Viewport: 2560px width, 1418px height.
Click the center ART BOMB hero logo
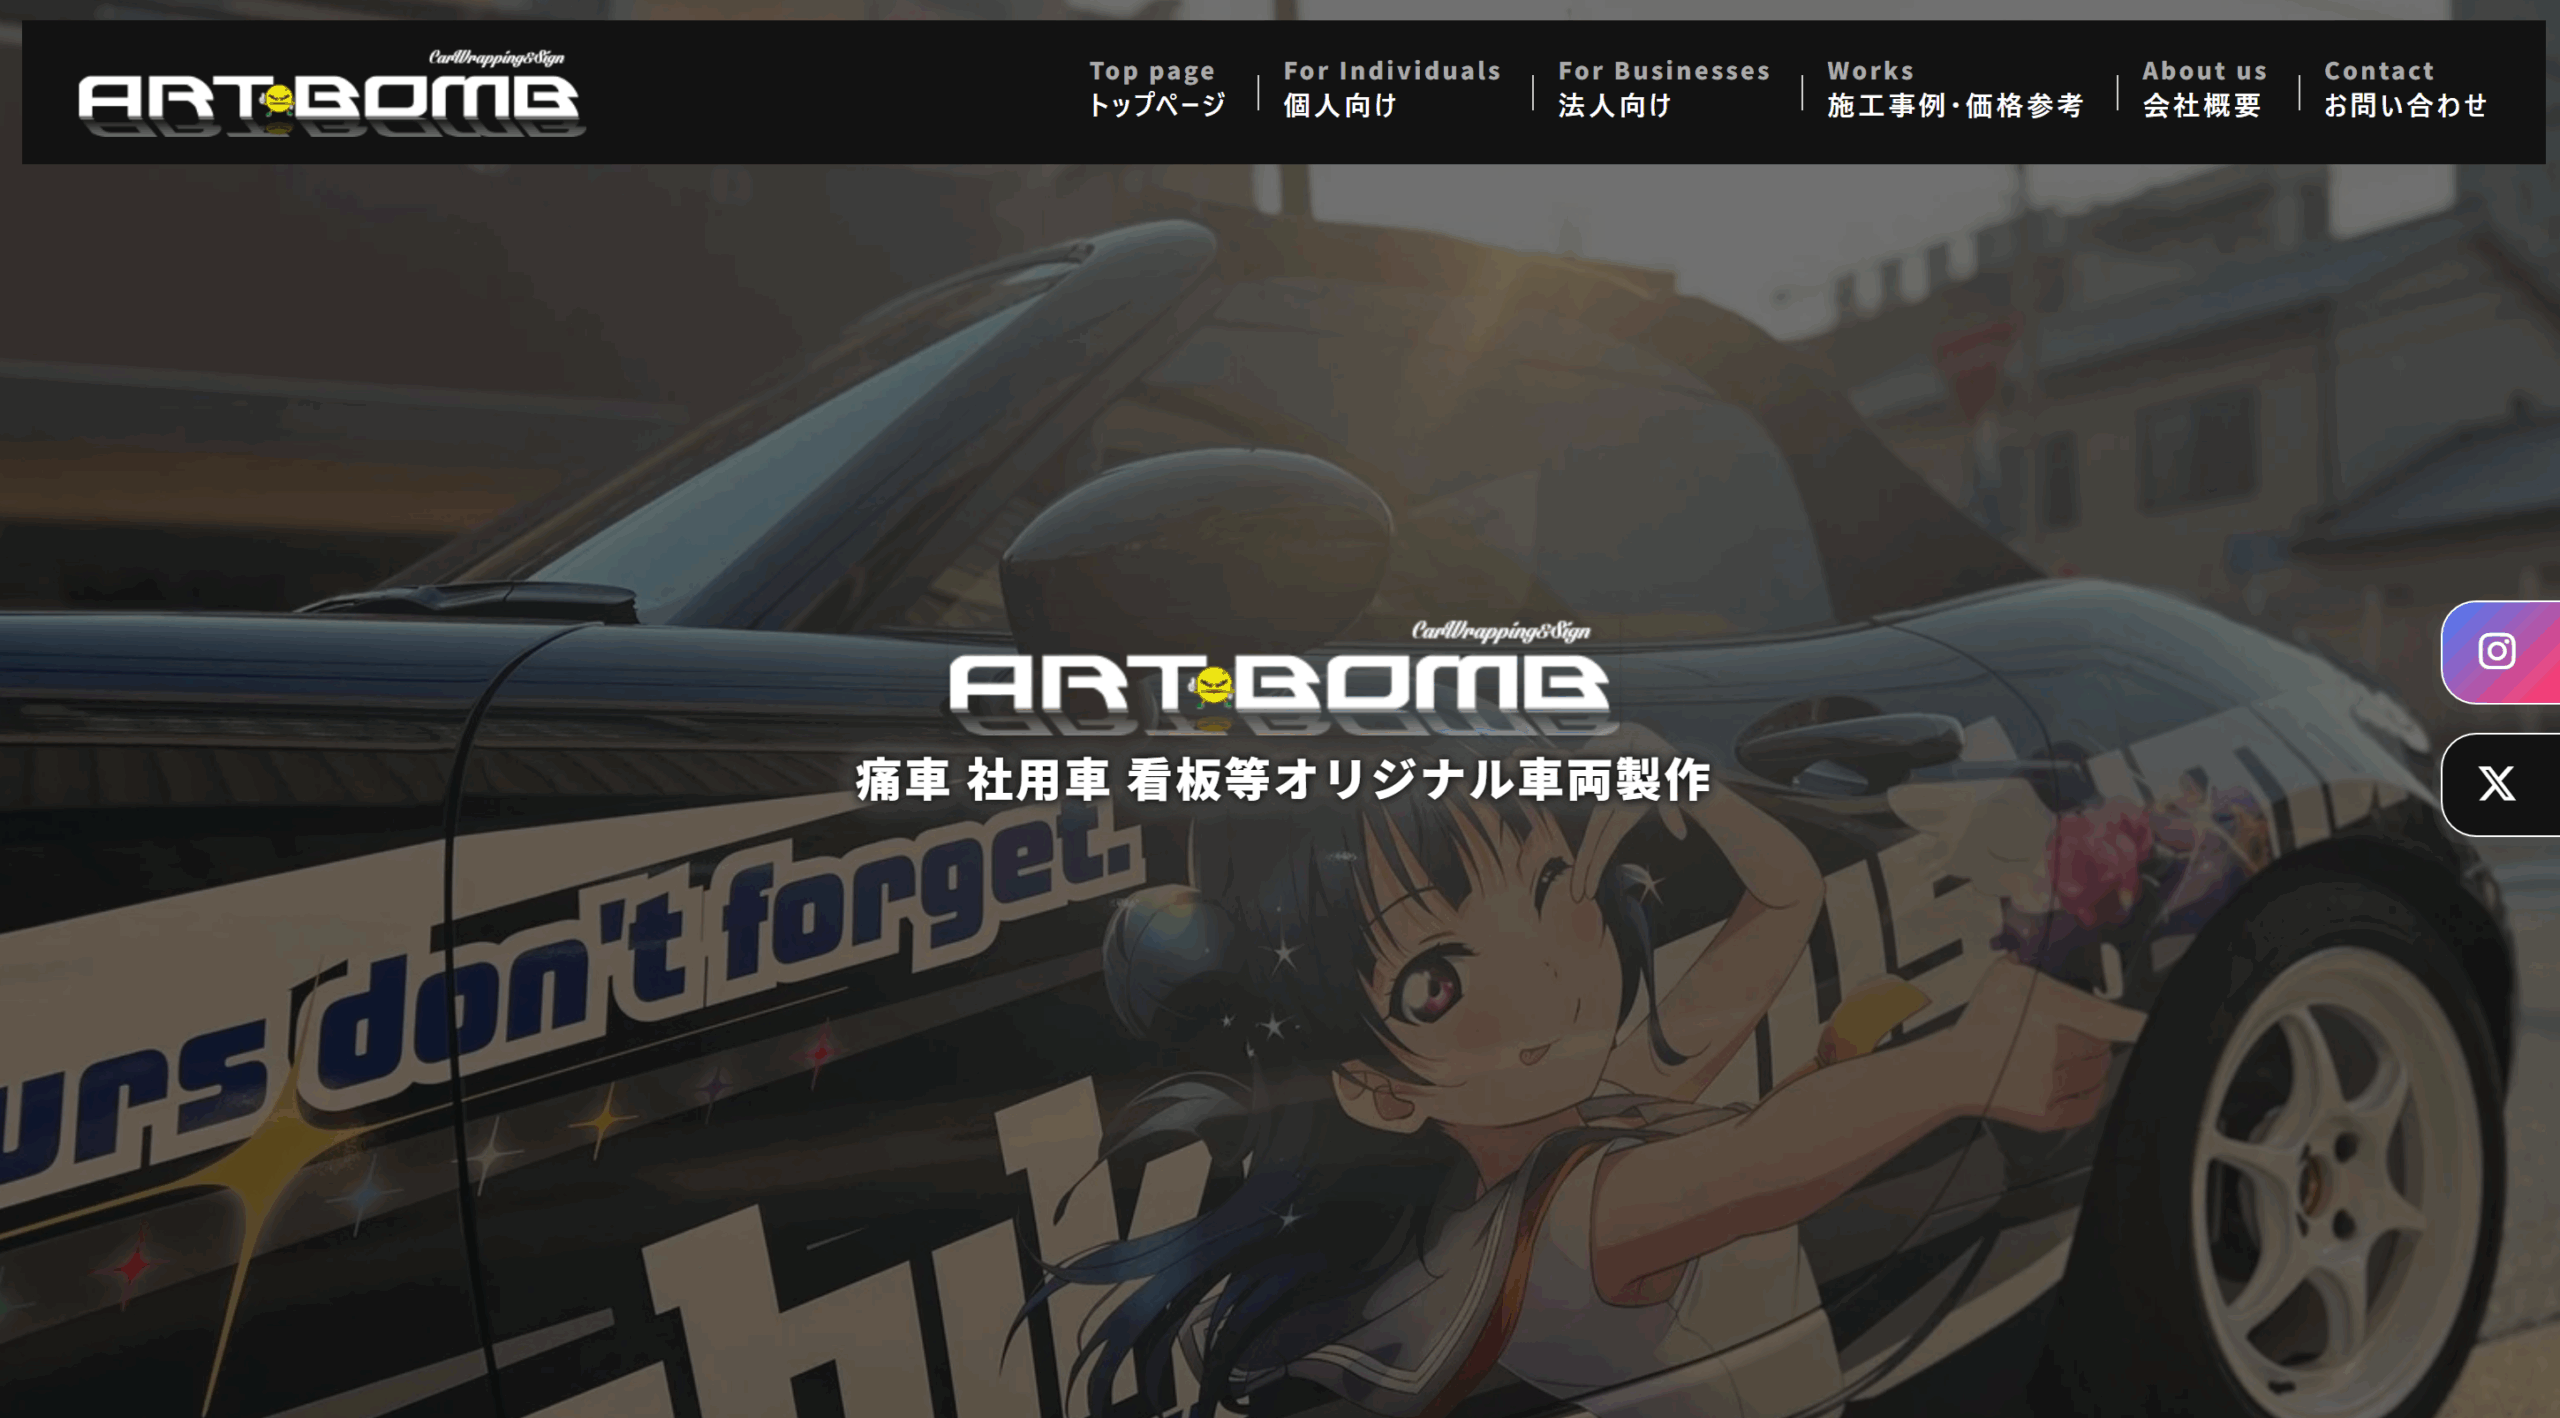click(1283, 678)
